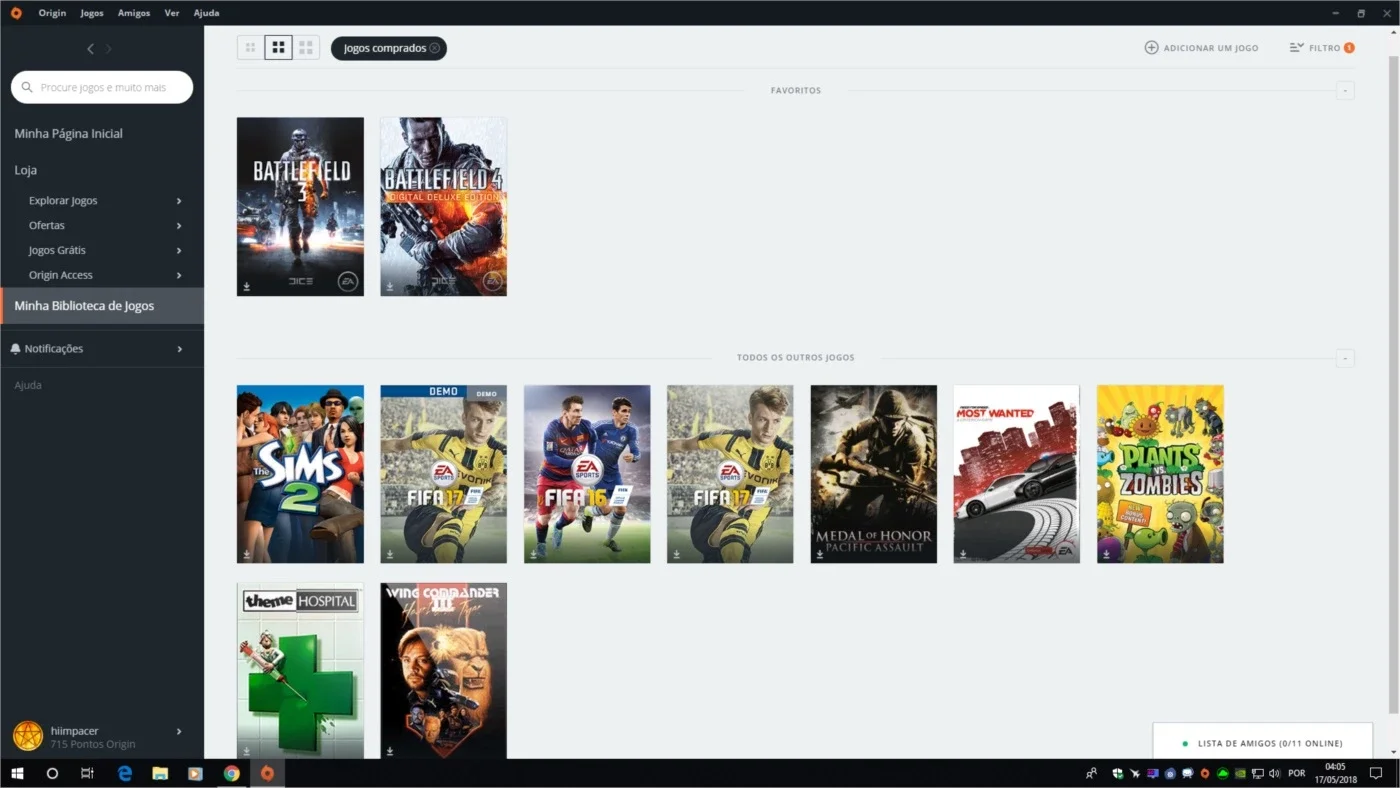Open the Ajuda menu in the menu bar

tap(206, 13)
